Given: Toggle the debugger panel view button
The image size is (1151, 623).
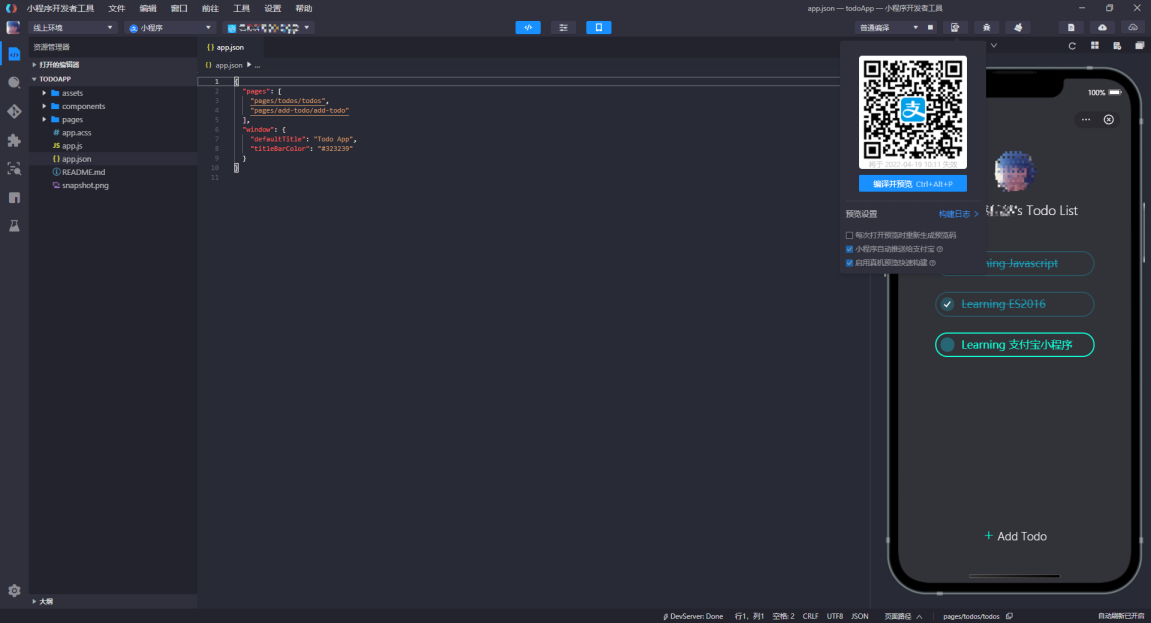Looking at the screenshot, I should [563, 27].
